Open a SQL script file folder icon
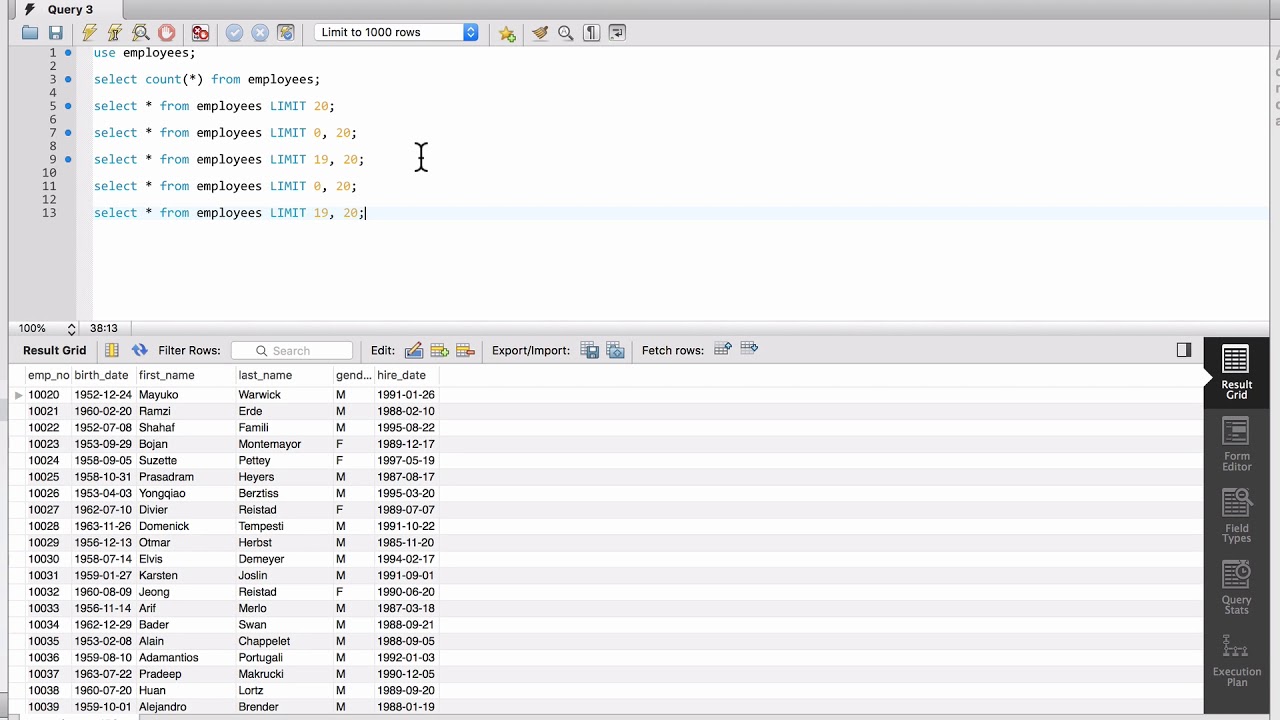Screen dimensions: 1280x720 point(30,33)
